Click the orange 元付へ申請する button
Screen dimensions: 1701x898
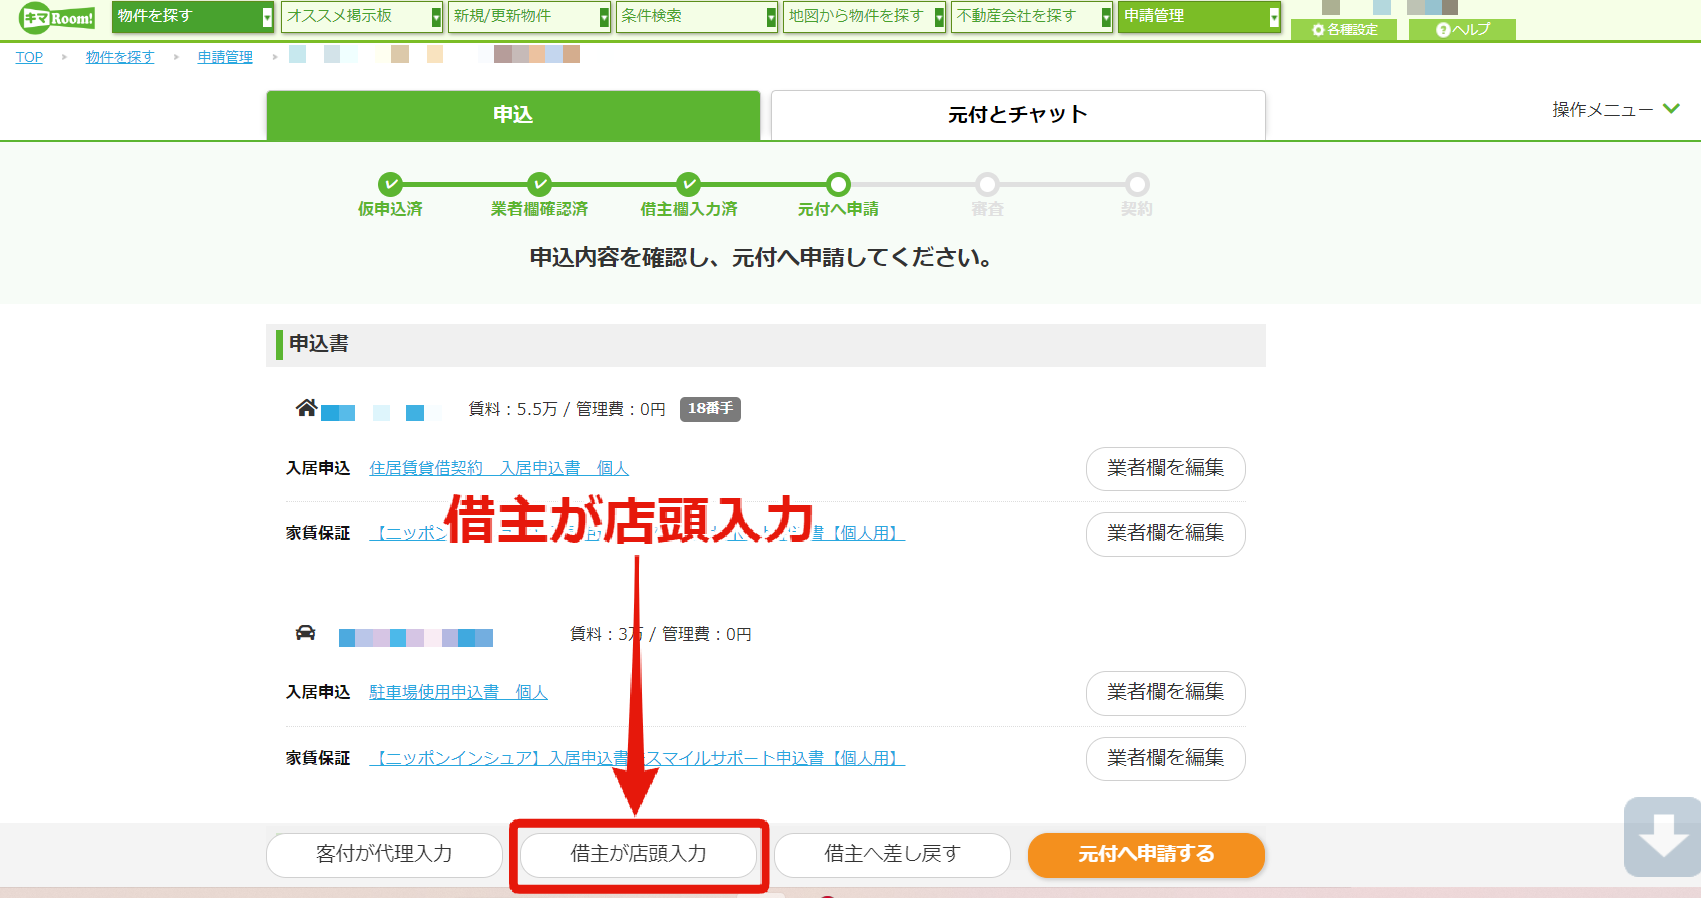click(1146, 855)
